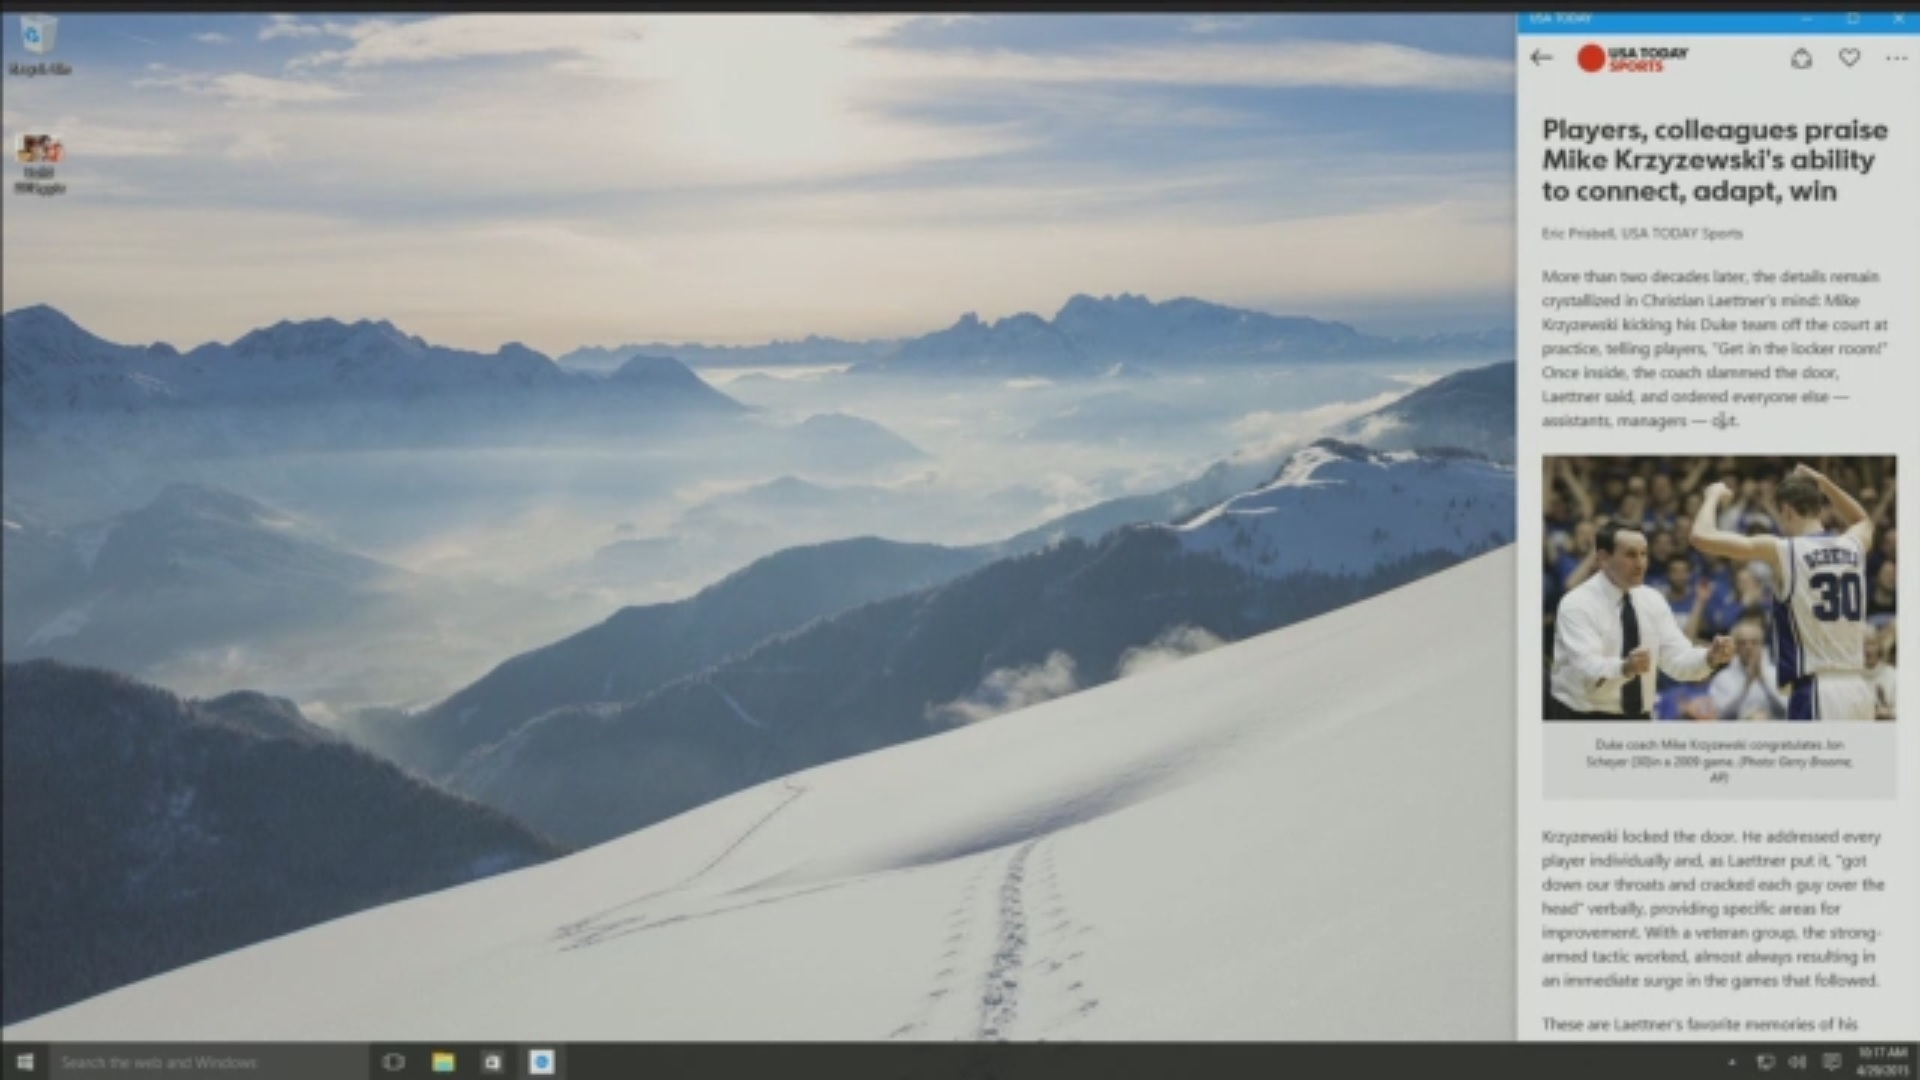
Task: Open Task View from the taskbar
Action: point(393,1062)
